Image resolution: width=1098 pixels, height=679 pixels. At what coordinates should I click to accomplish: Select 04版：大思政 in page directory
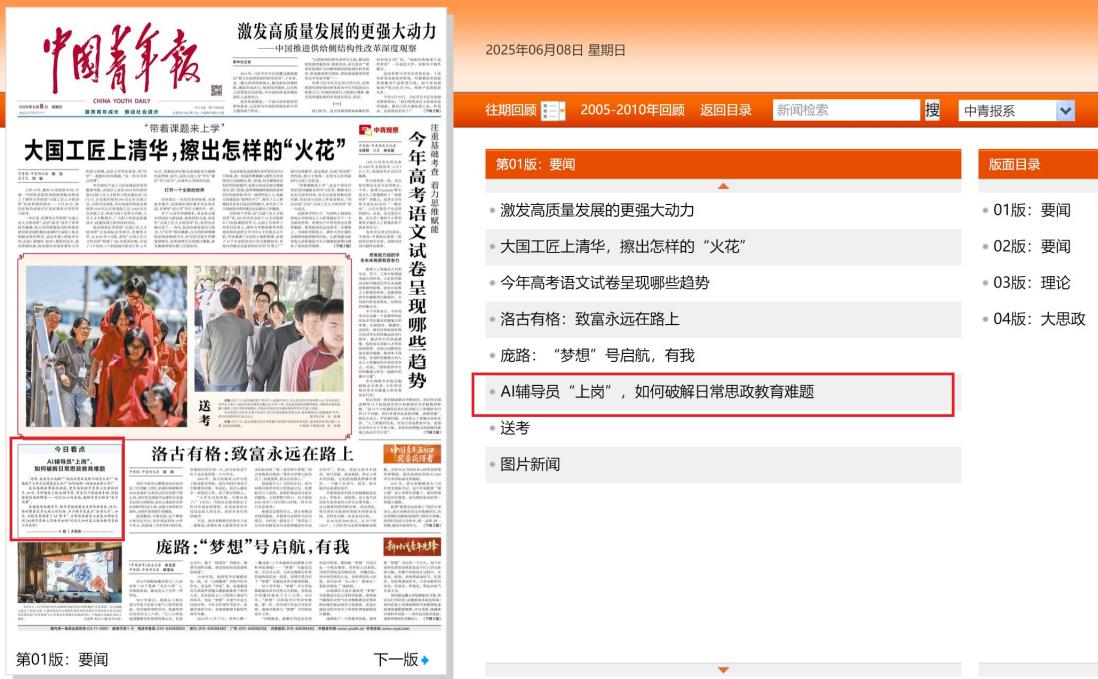tap(1039, 319)
